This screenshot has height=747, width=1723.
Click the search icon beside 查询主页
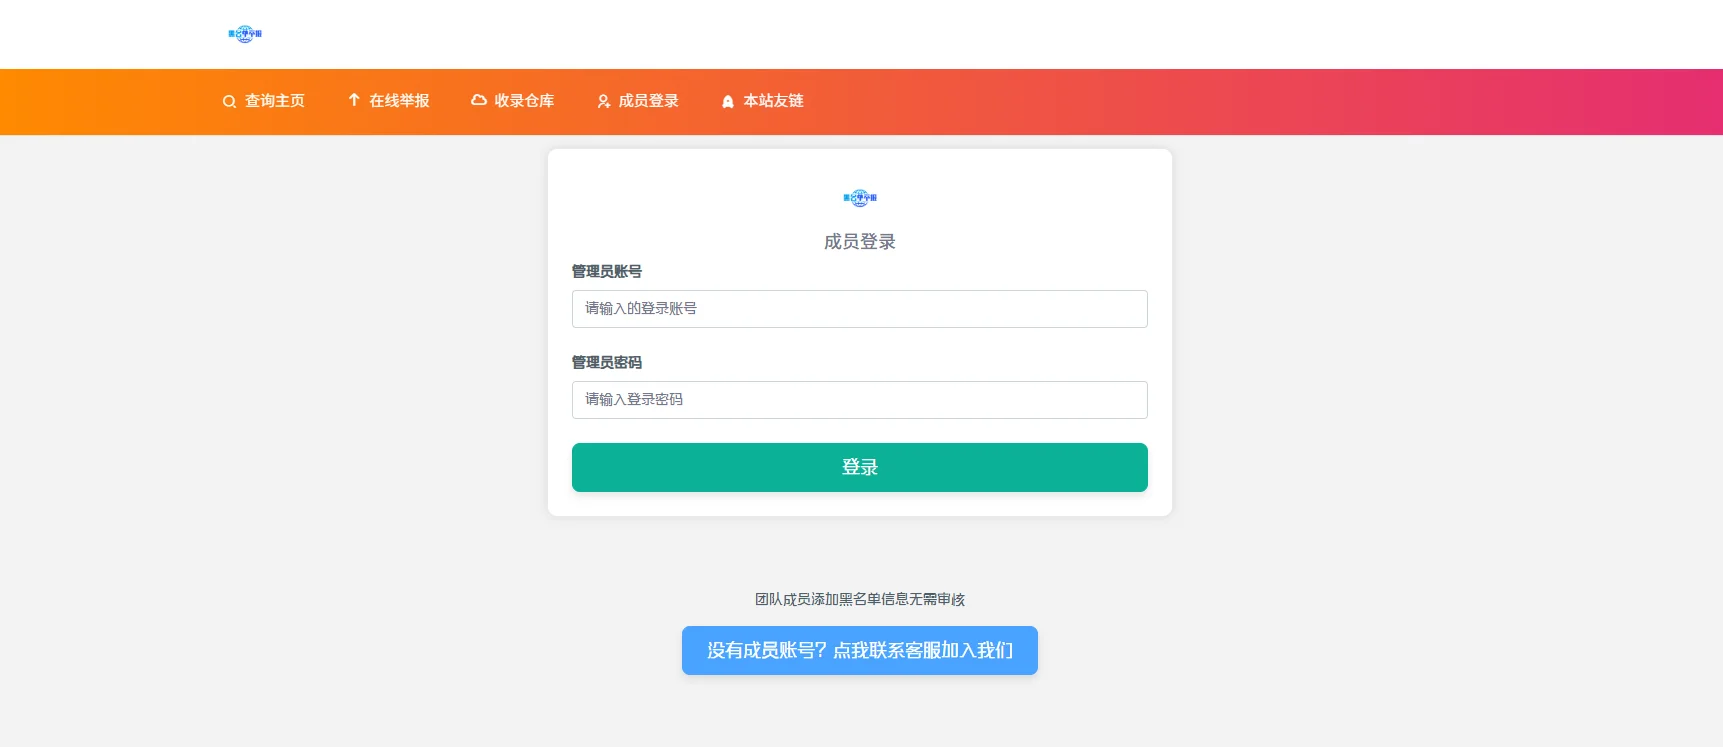(x=230, y=102)
